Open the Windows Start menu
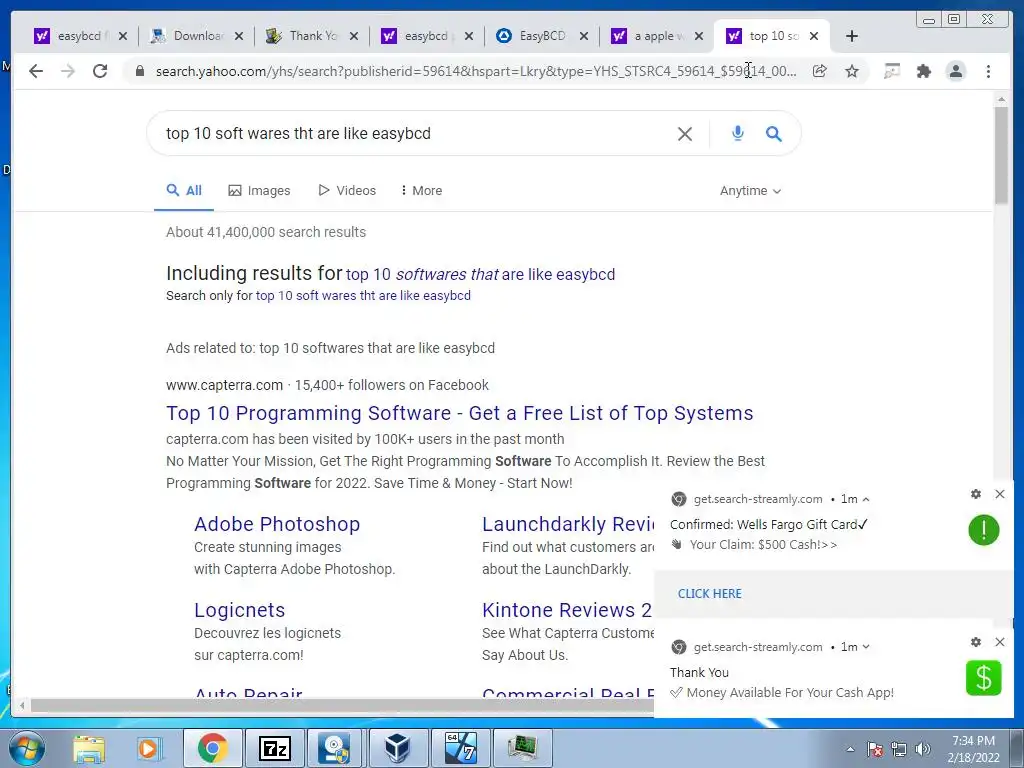 tap(26, 748)
